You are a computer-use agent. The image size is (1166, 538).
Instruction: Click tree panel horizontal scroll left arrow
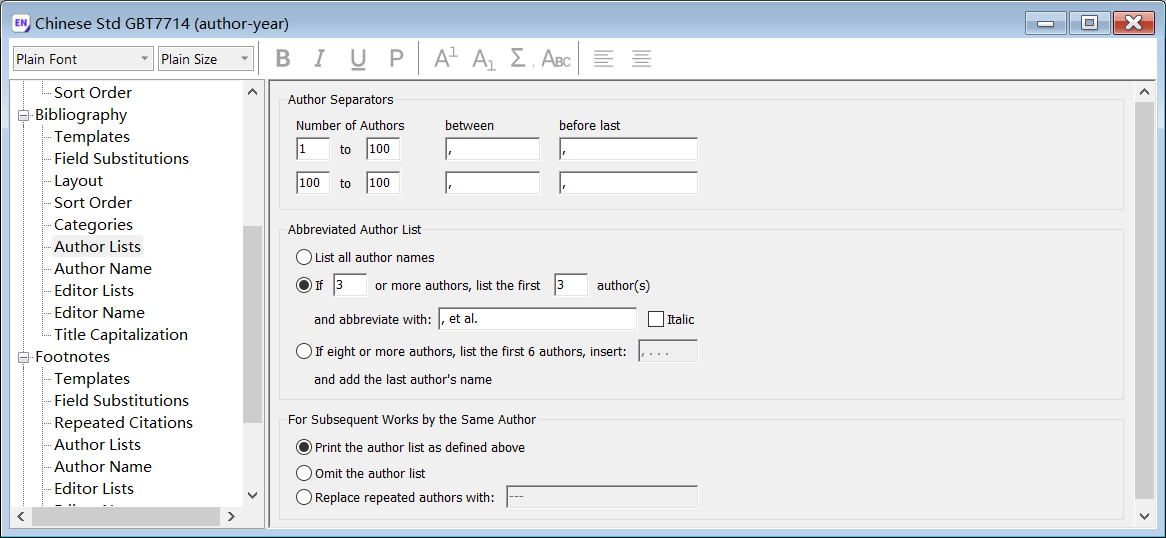tap(21, 516)
